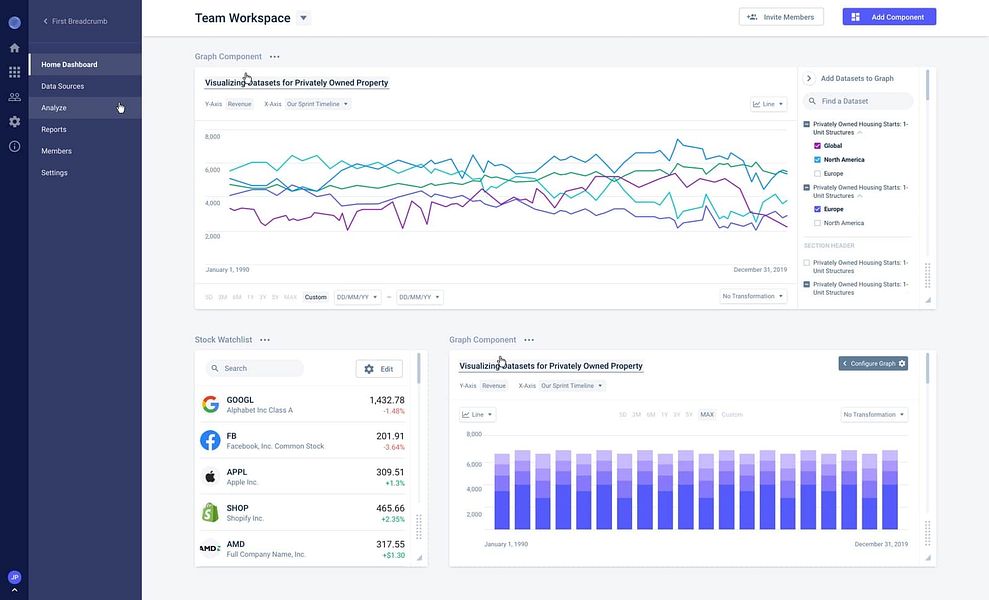The image size is (989, 600).
Task: Click the Invite Members button
Action: point(781,17)
